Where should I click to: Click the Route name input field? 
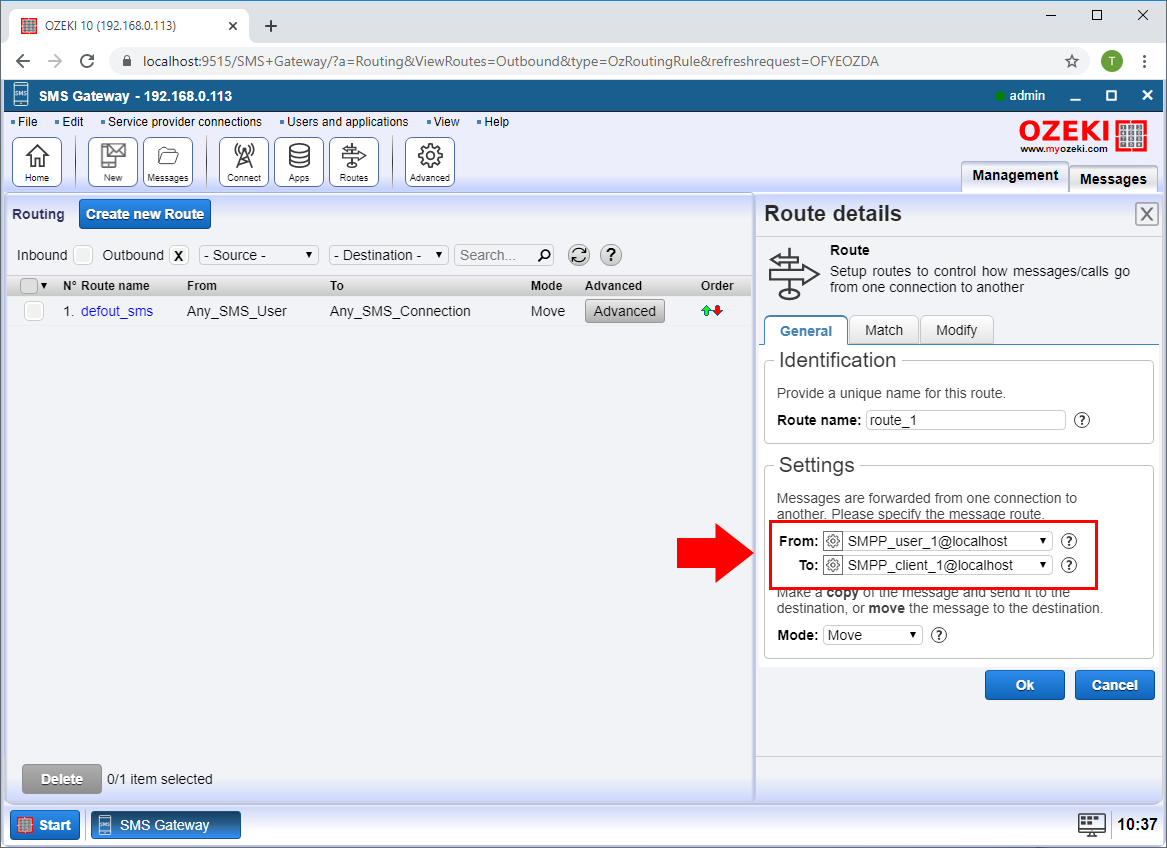tap(965, 420)
